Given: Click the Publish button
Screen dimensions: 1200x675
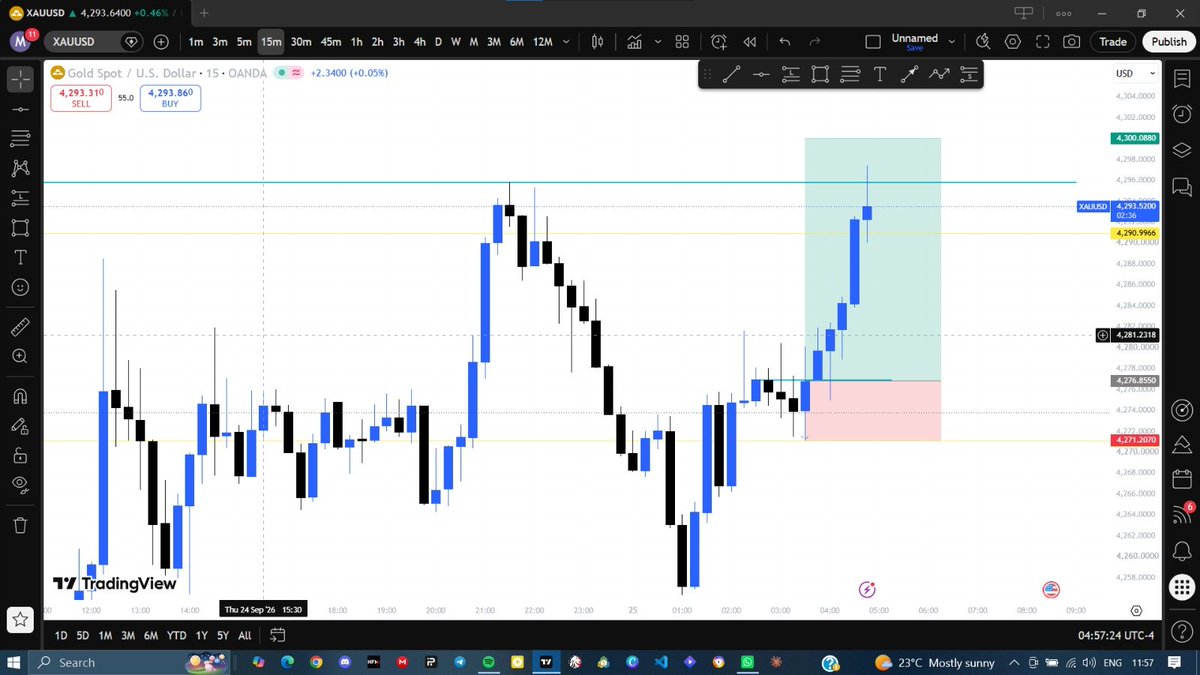Looking at the screenshot, I should click(x=1168, y=42).
